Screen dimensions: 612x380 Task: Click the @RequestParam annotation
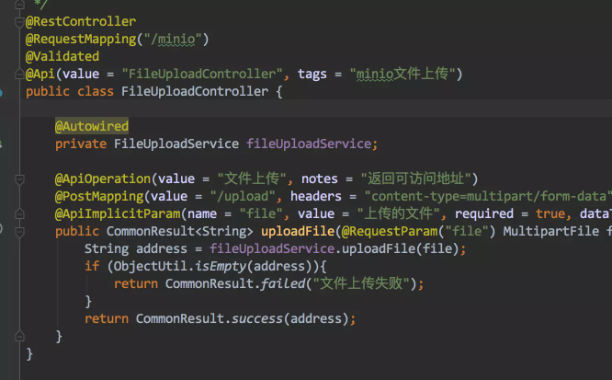coord(390,231)
